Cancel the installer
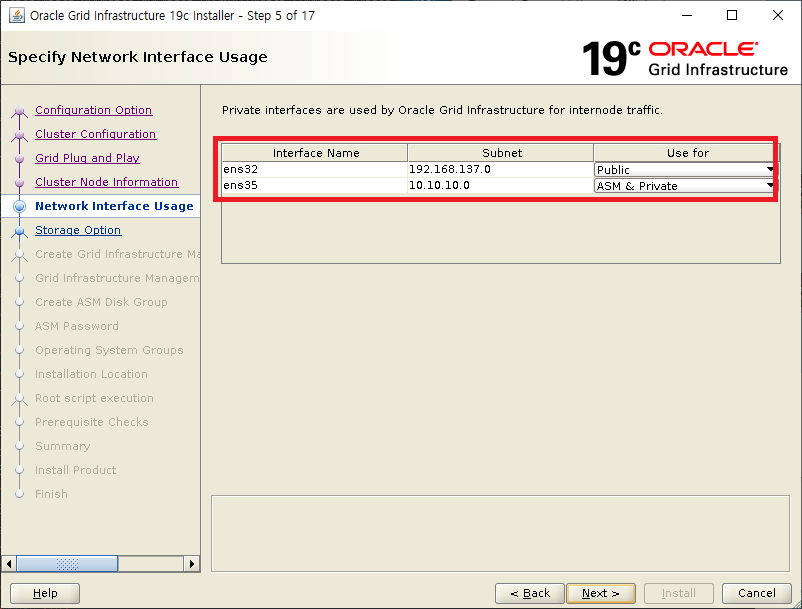Screen dimensions: 802x609 coord(756,593)
